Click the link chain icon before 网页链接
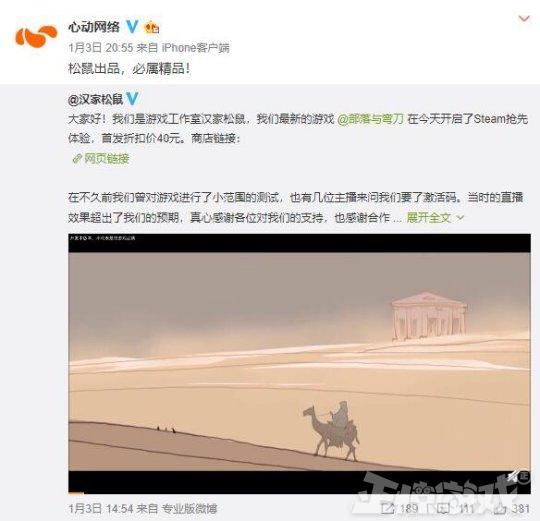This screenshot has width=540, height=521. [77, 159]
